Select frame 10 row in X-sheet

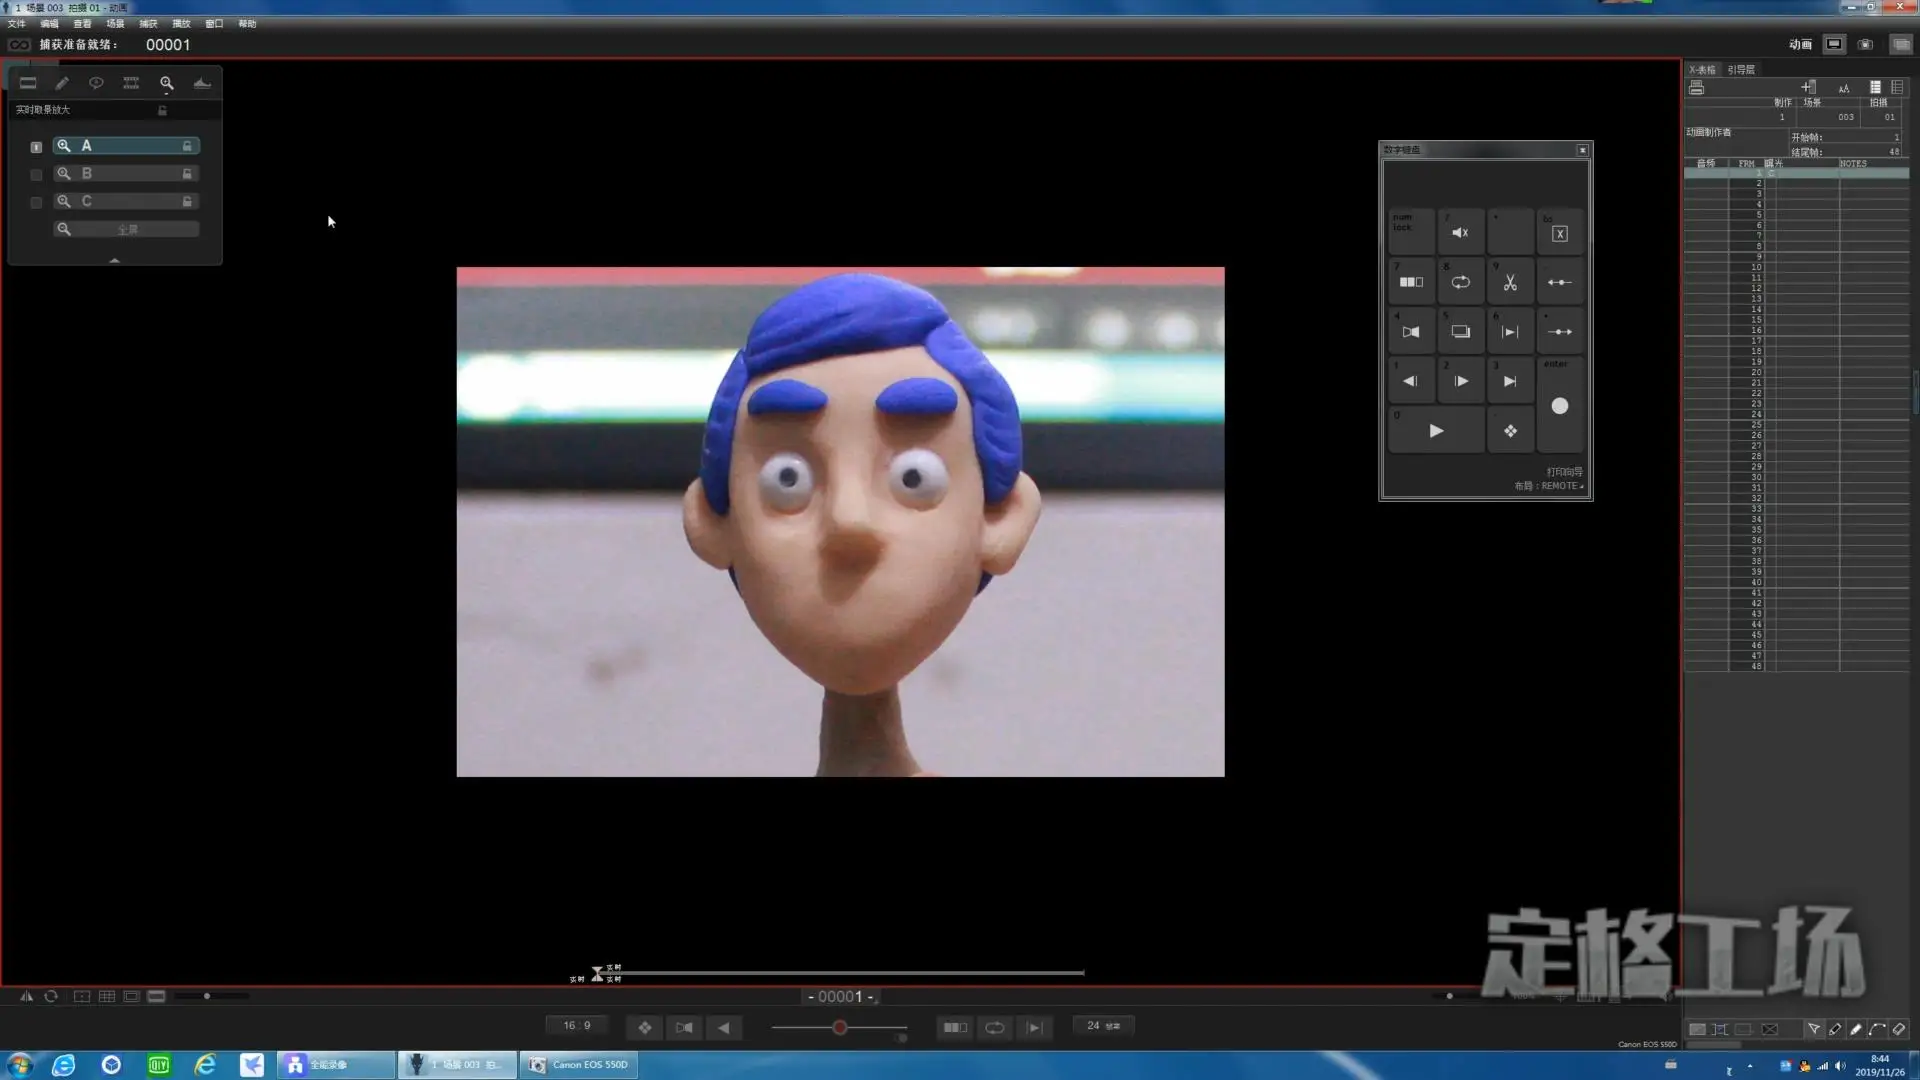click(1796, 267)
